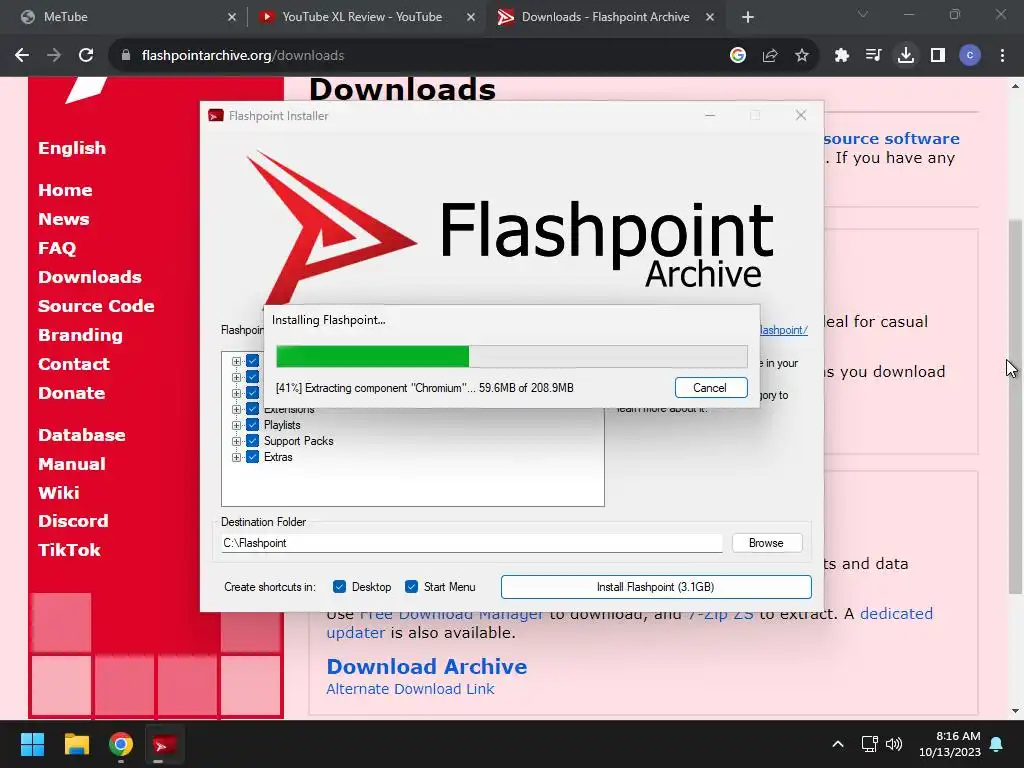Expand the Extensions tree node

click(x=236, y=409)
